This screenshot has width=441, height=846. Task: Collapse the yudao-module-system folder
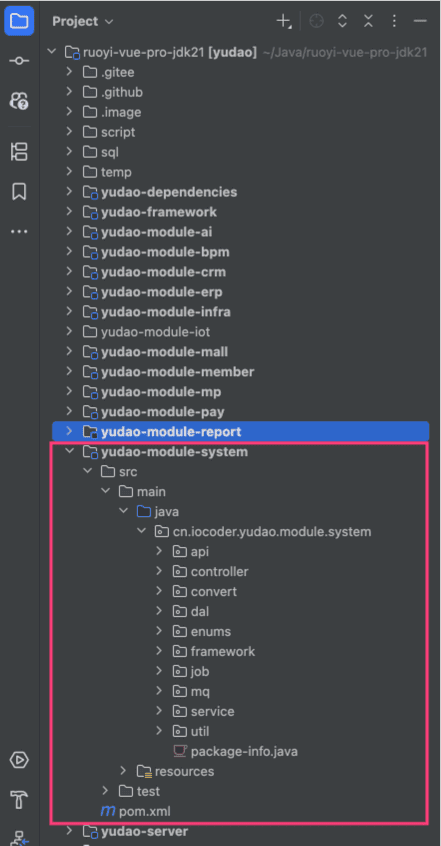(69, 451)
